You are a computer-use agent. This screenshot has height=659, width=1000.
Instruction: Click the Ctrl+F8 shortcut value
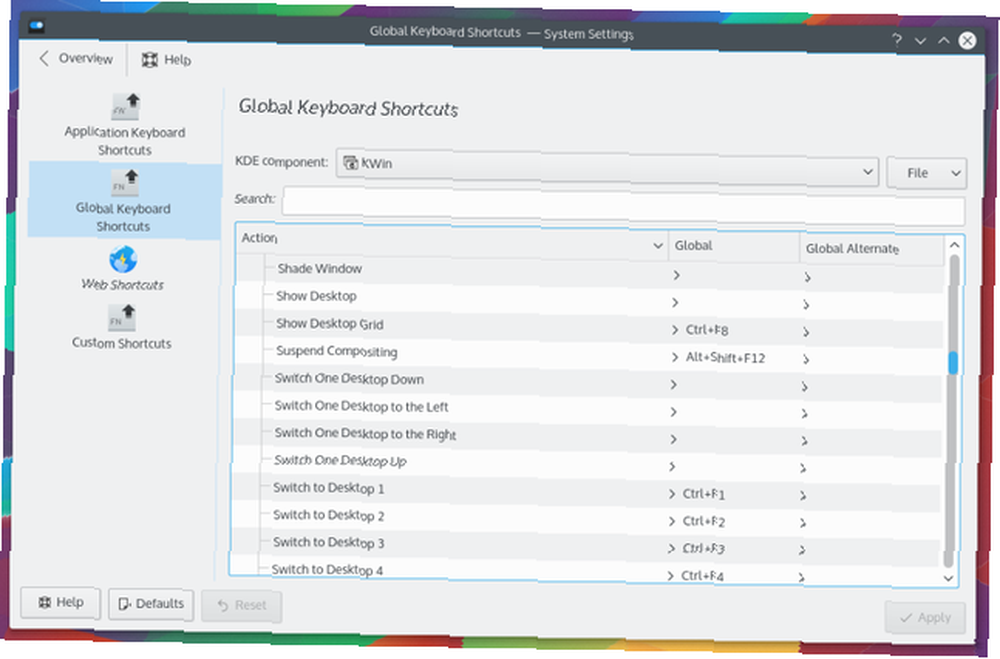707,330
